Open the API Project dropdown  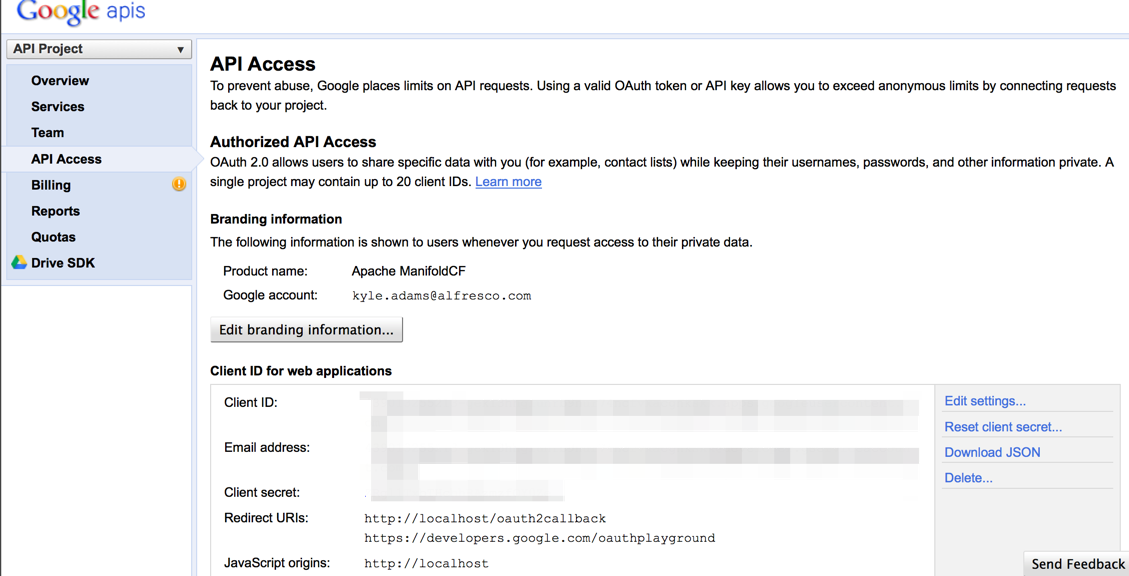point(99,49)
